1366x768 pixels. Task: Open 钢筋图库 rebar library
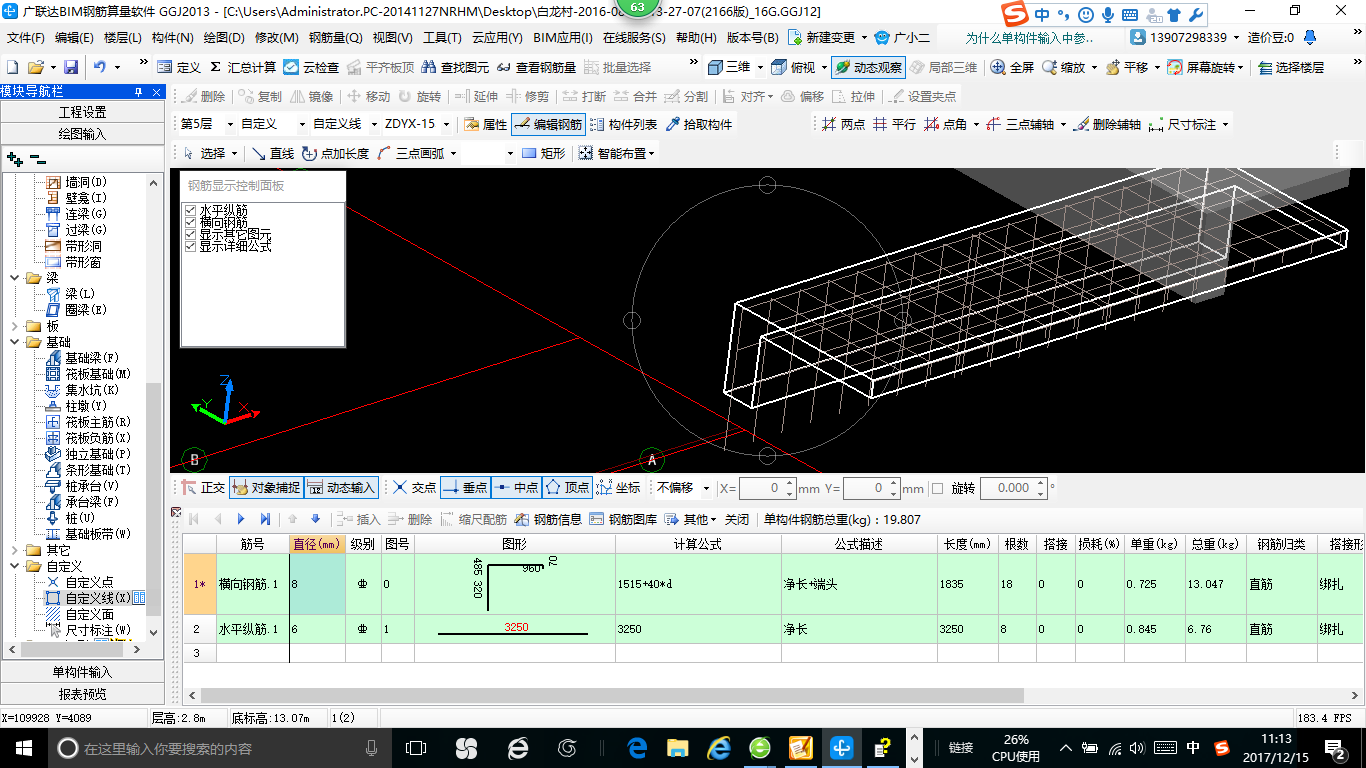point(623,519)
